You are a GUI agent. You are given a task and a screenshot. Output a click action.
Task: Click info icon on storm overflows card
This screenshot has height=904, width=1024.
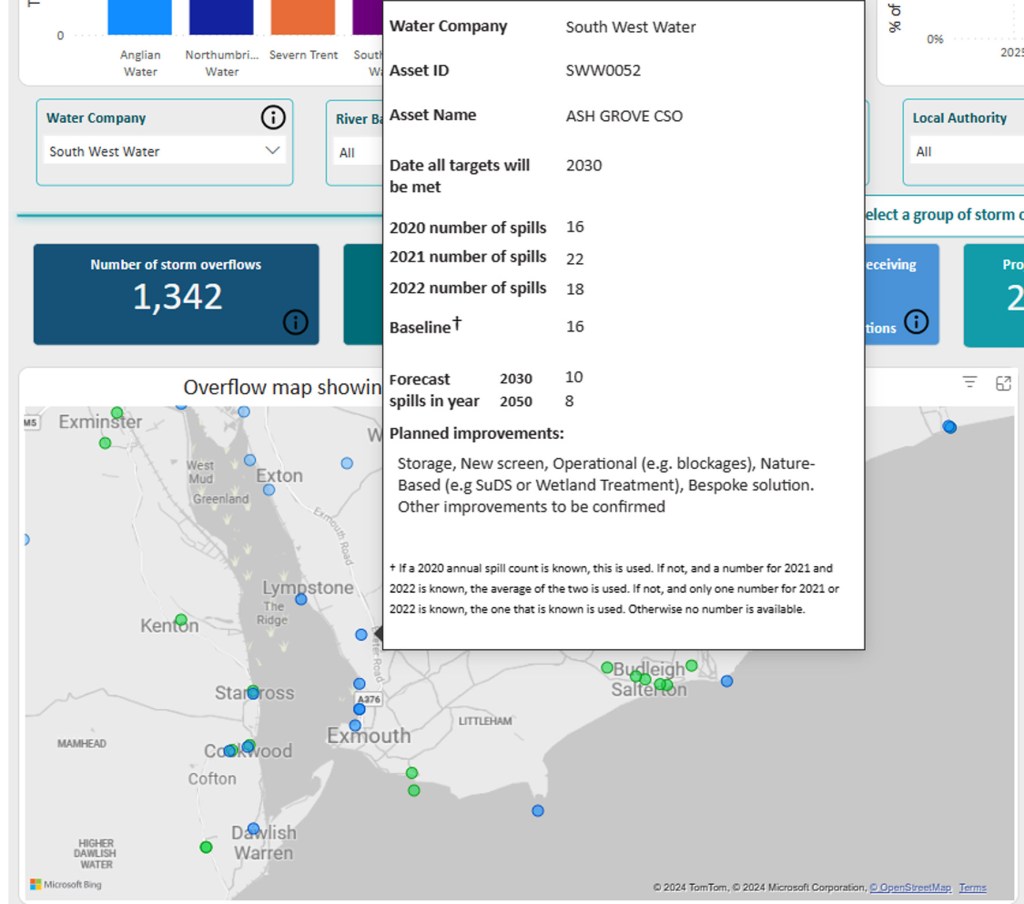pos(295,322)
